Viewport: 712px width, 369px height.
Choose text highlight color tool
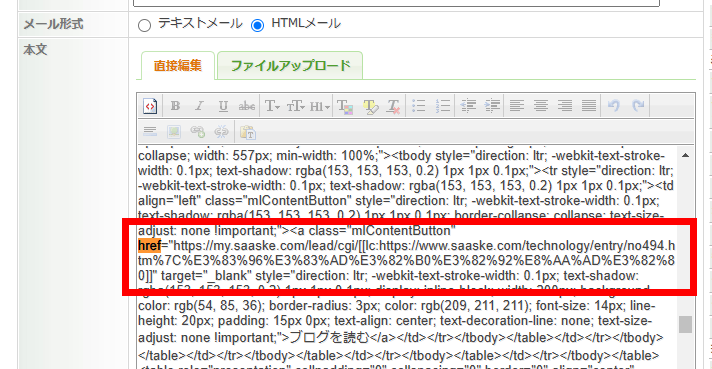(370, 106)
